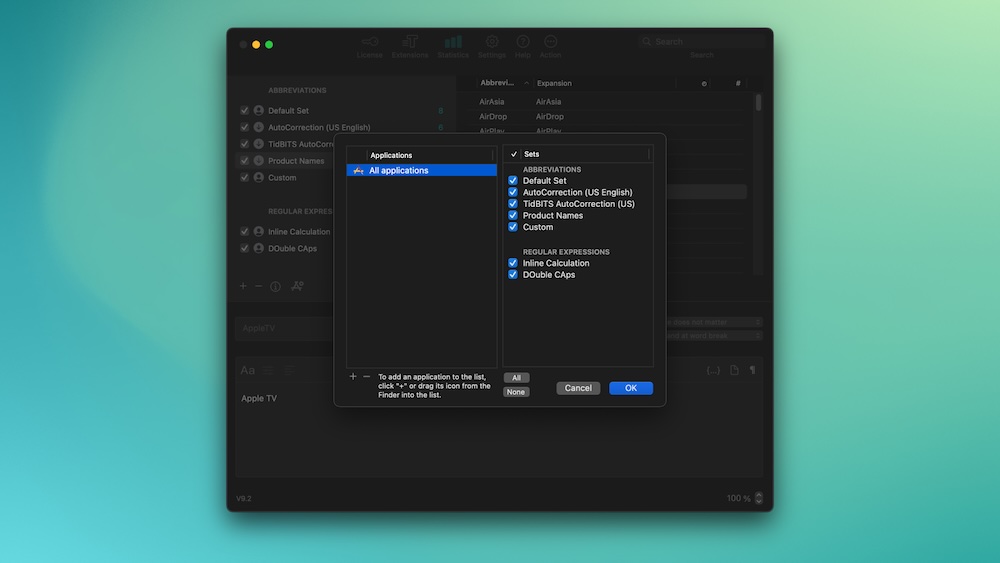The width and height of the screenshot is (1000, 563).
Task: Remove selected set with main window minus
Action: click(x=258, y=286)
